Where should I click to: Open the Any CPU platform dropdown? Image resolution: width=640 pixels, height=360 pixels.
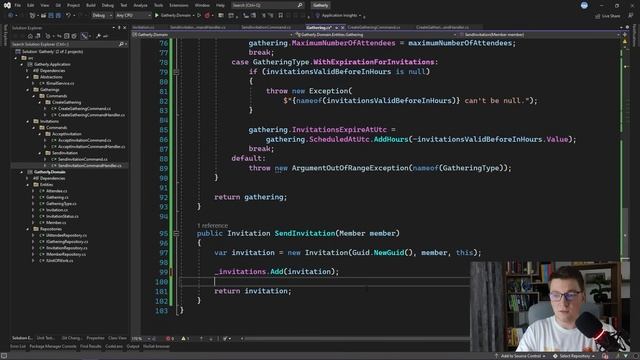point(133,16)
